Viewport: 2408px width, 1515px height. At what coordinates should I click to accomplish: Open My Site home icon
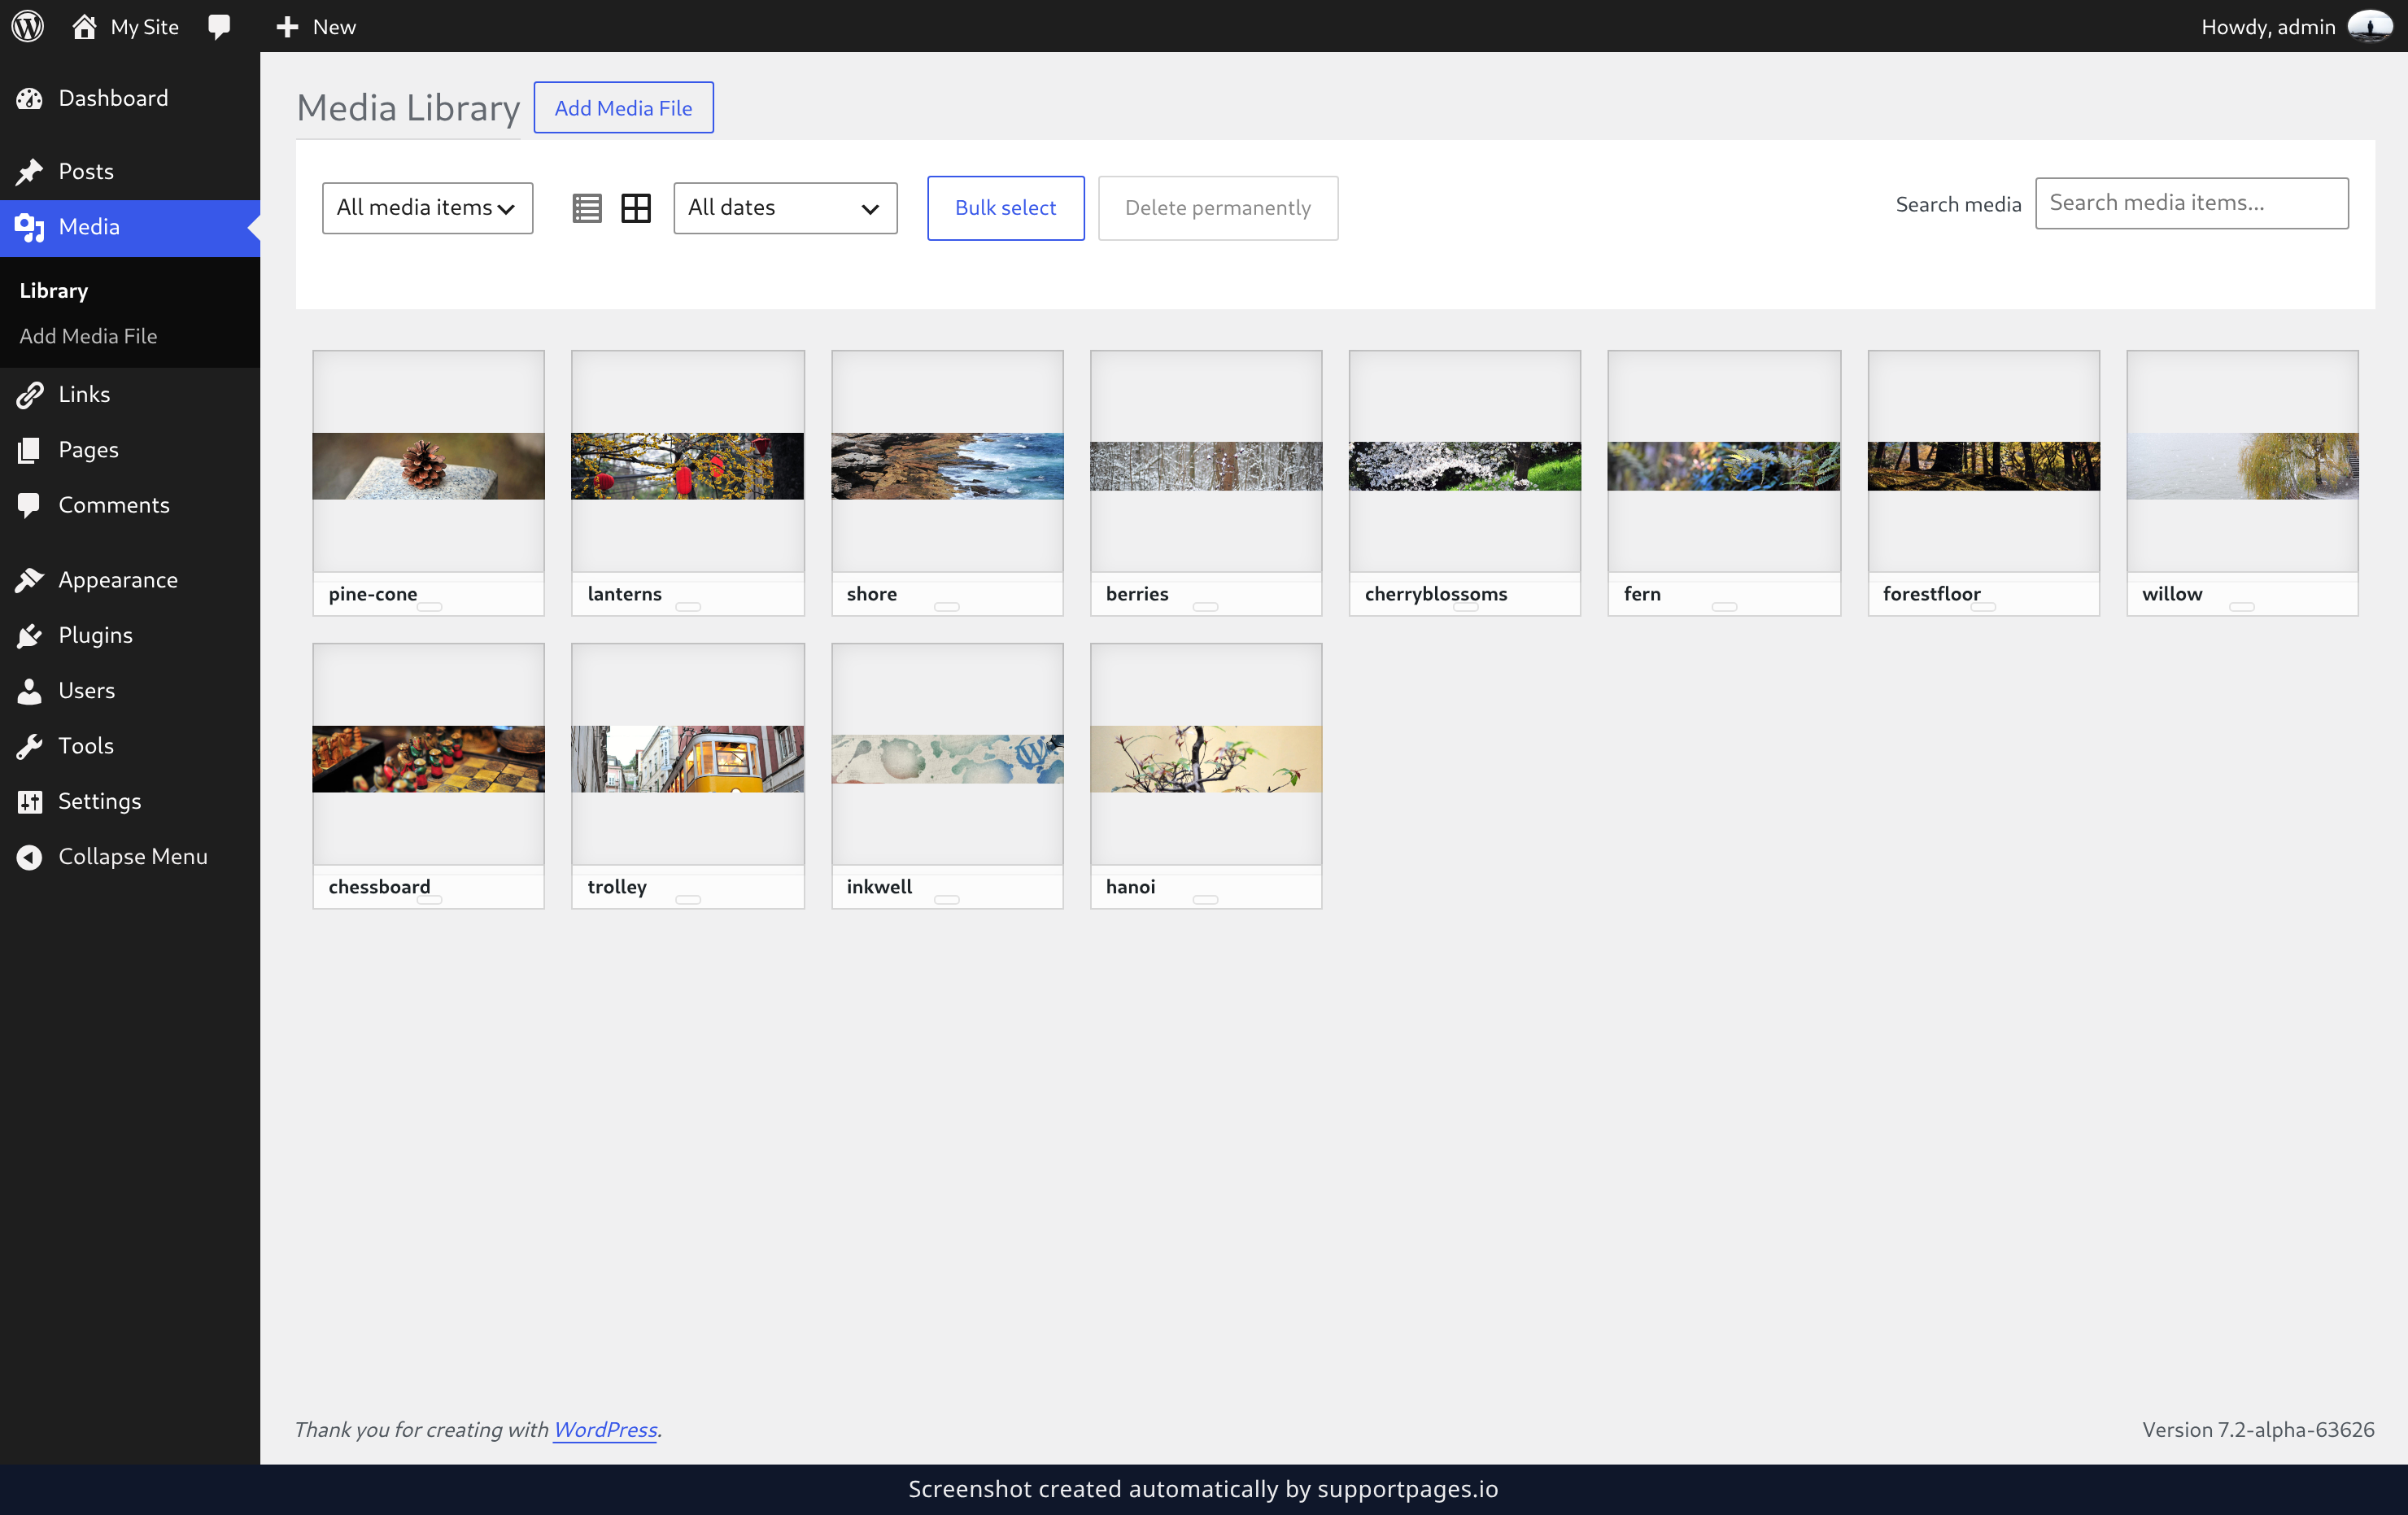[84, 26]
